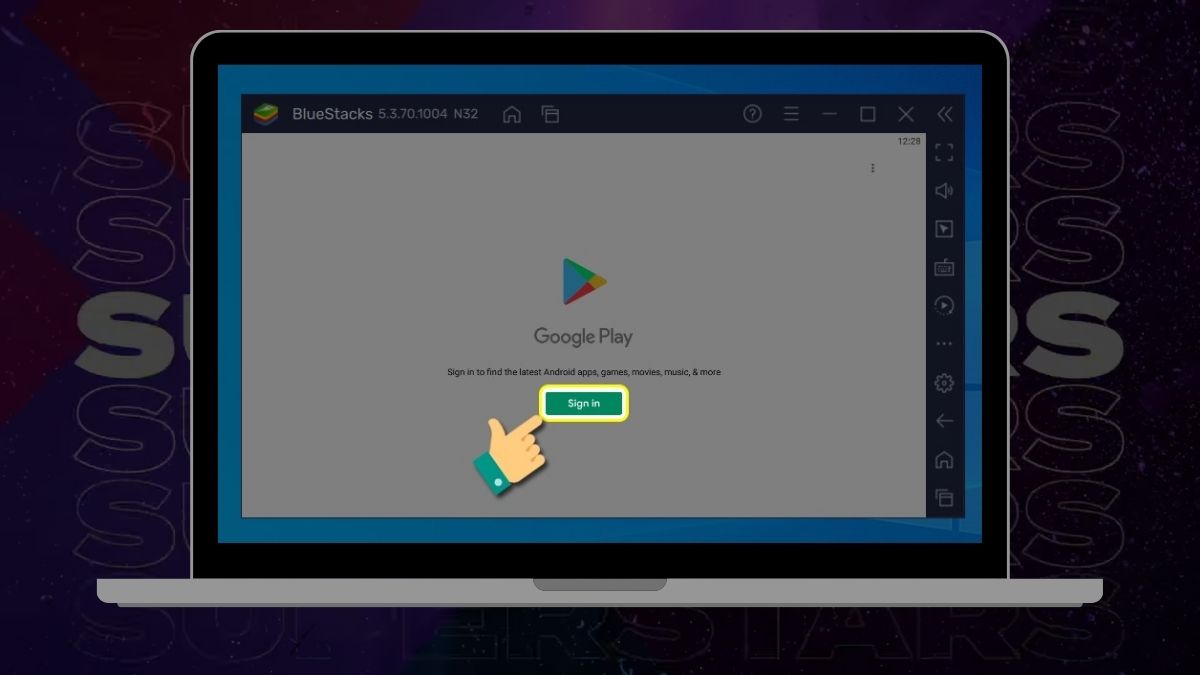Image resolution: width=1200 pixels, height=675 pixels.
Task: Click the Google Play triangle logo
Action: (584, 281)
